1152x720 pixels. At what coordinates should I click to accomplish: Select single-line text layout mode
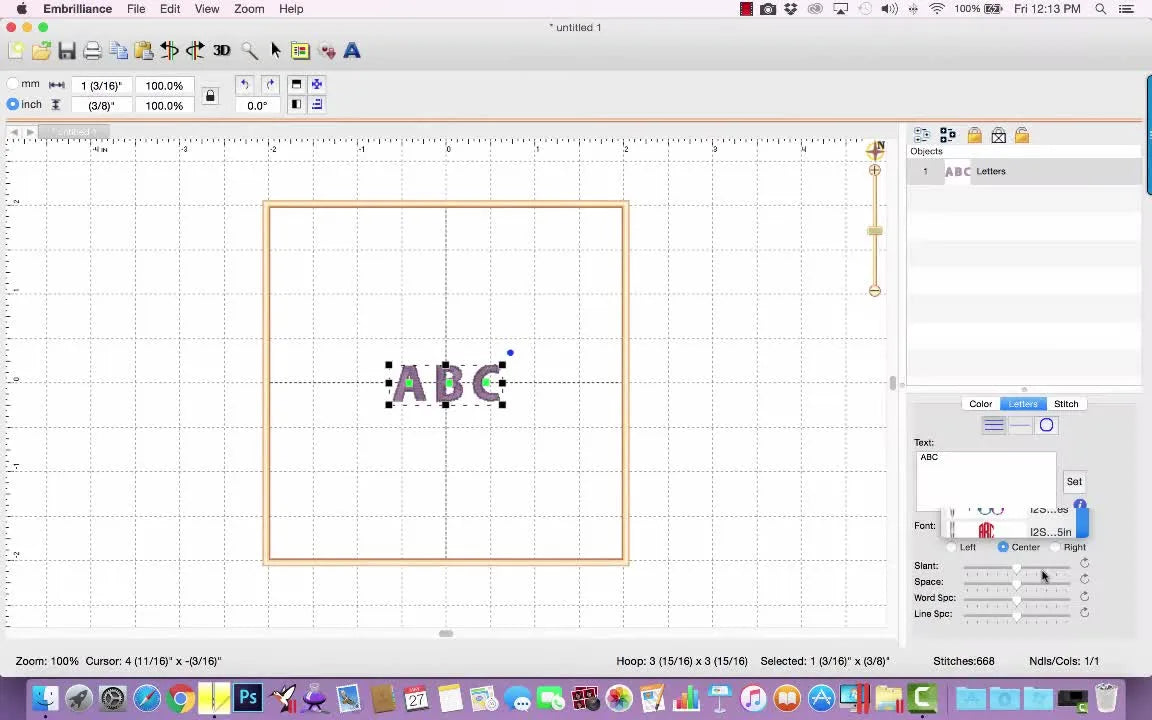1020,425
